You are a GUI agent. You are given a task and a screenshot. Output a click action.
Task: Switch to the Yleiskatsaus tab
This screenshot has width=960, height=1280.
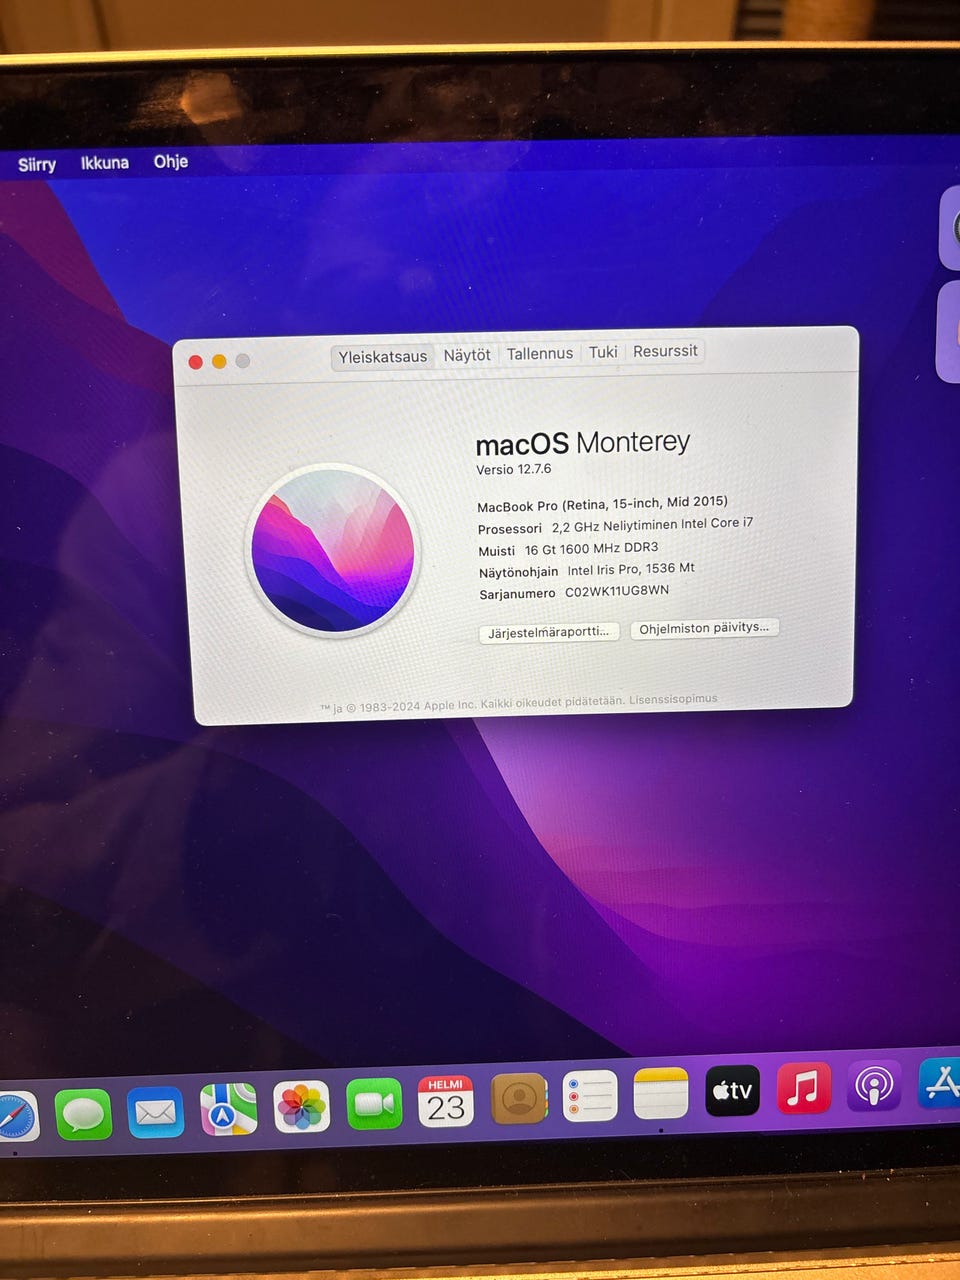(x=382, y=356)
